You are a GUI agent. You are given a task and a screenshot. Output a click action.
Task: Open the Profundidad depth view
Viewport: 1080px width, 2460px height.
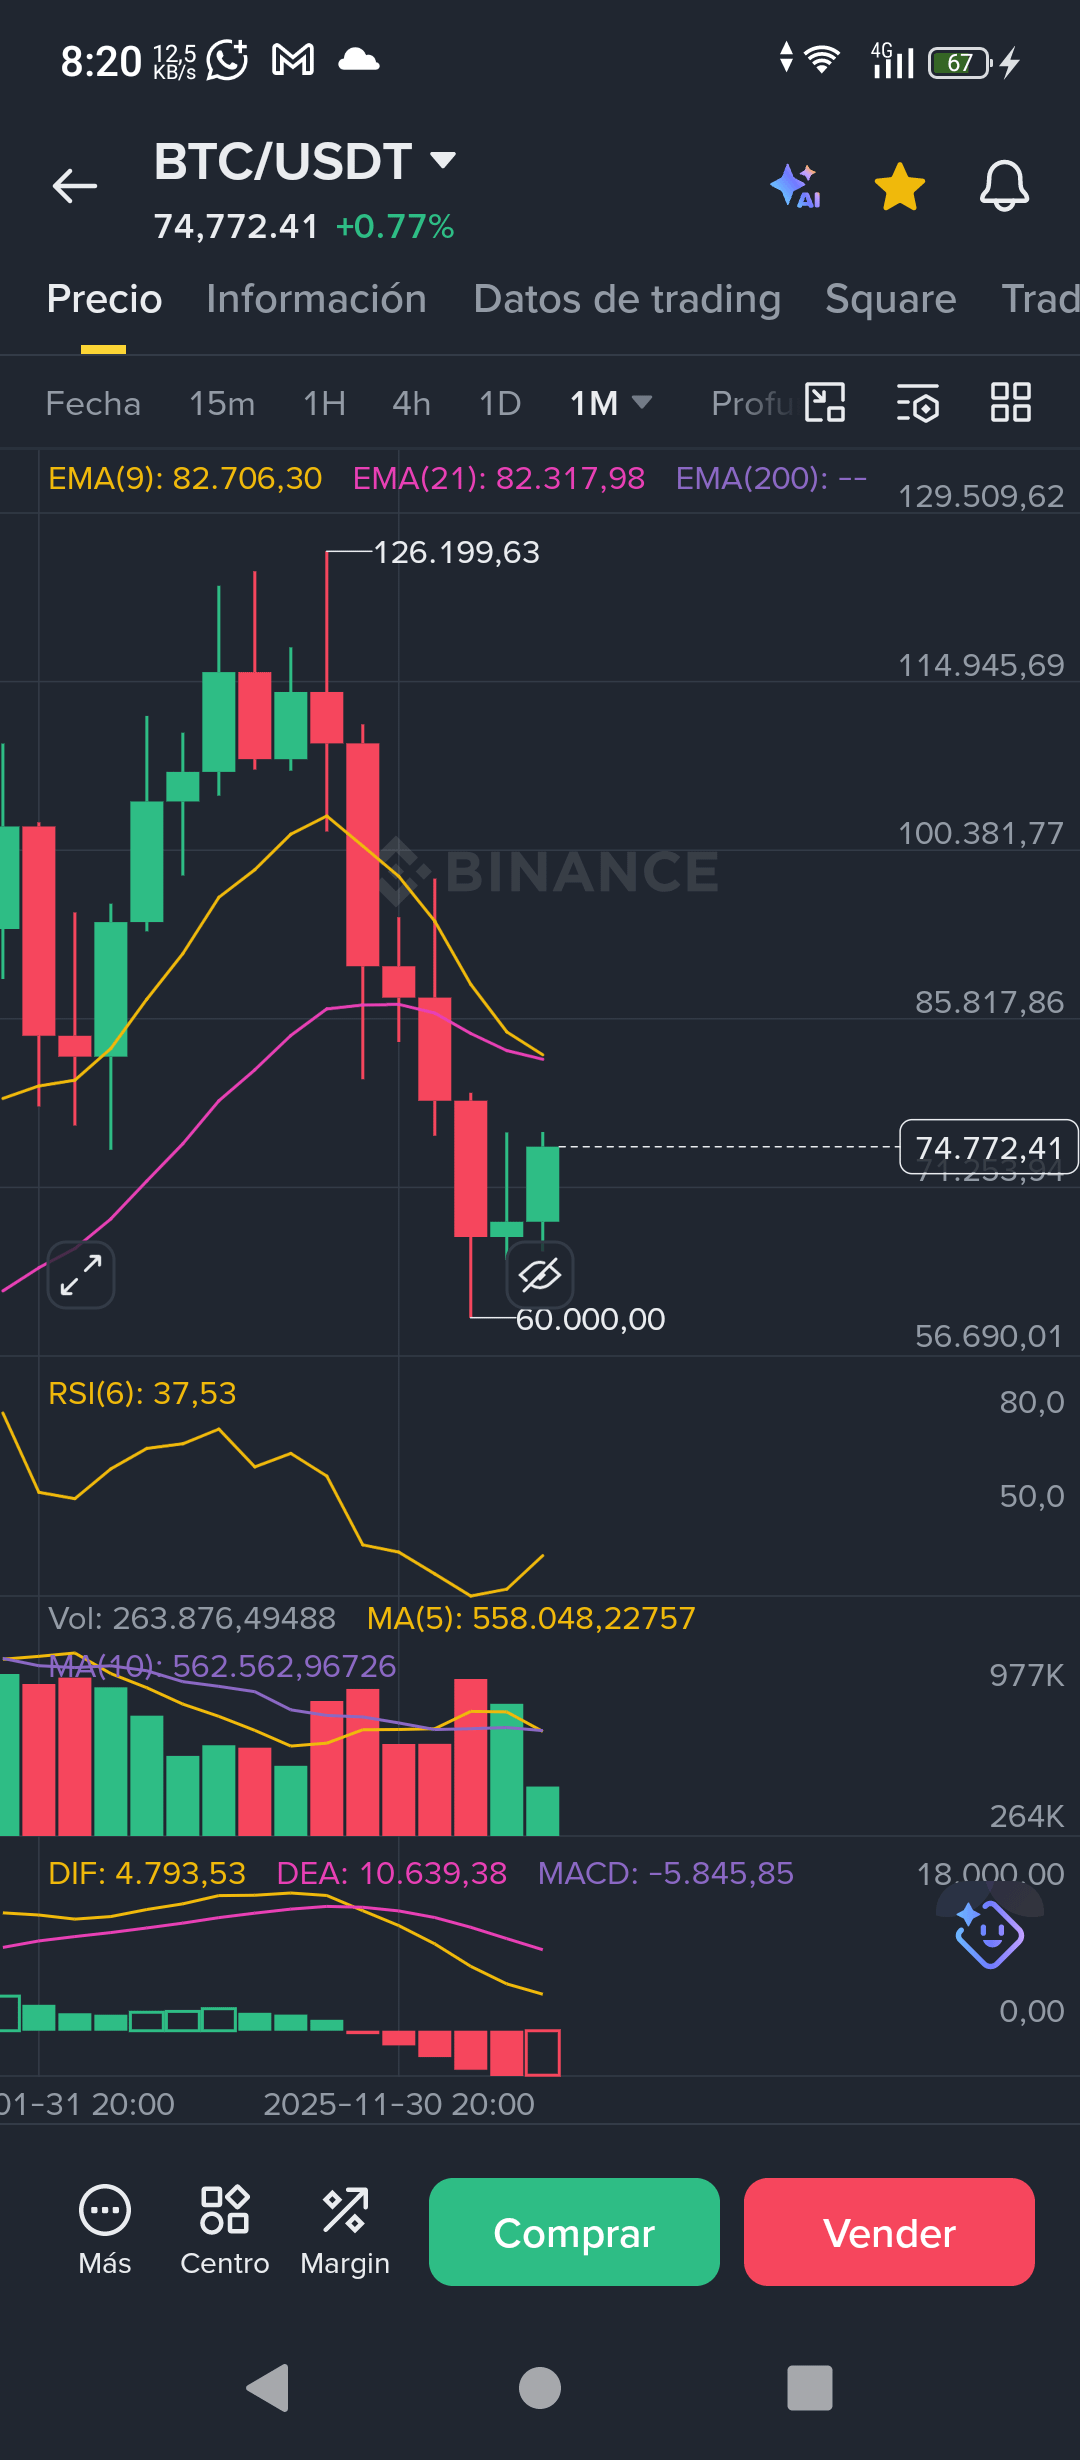[752, 404]
